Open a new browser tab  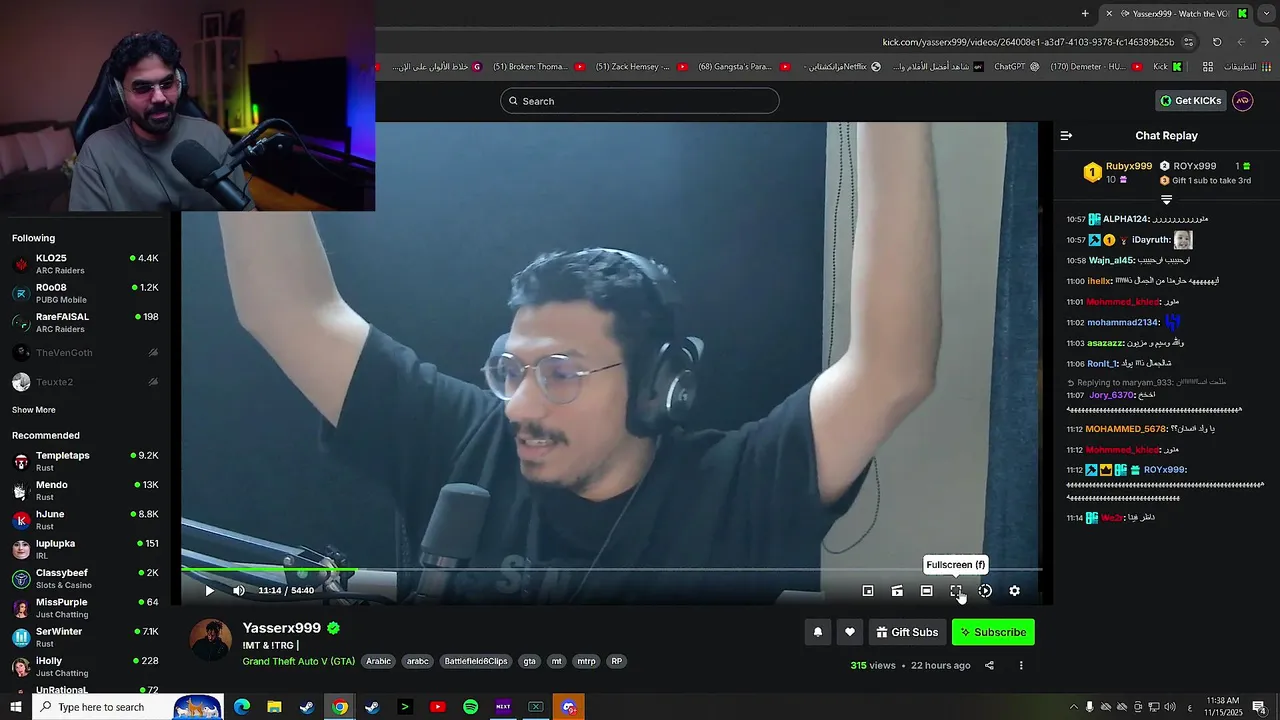[x=1085, y=13]
